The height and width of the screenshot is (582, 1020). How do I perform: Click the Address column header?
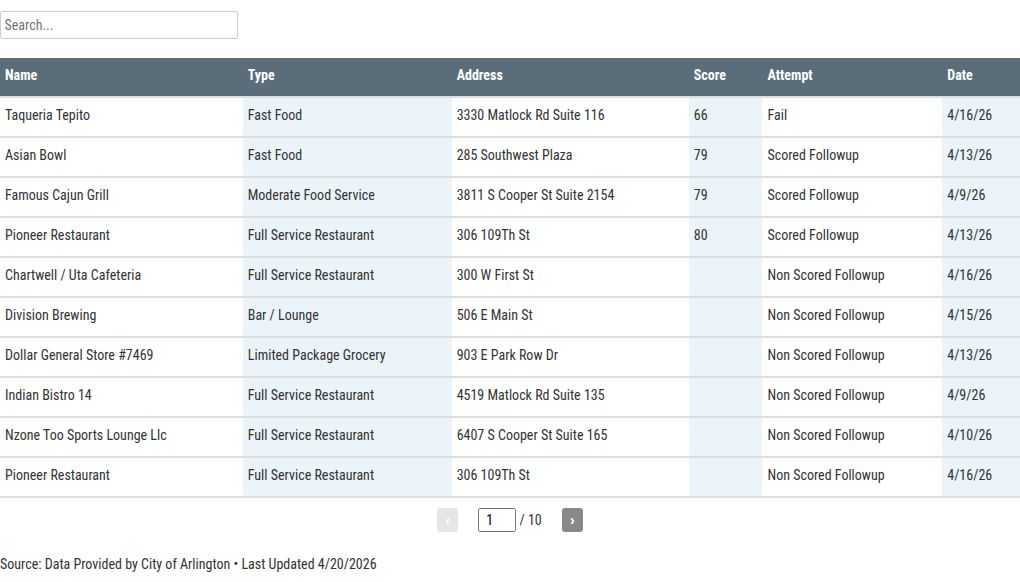(480, 75)
